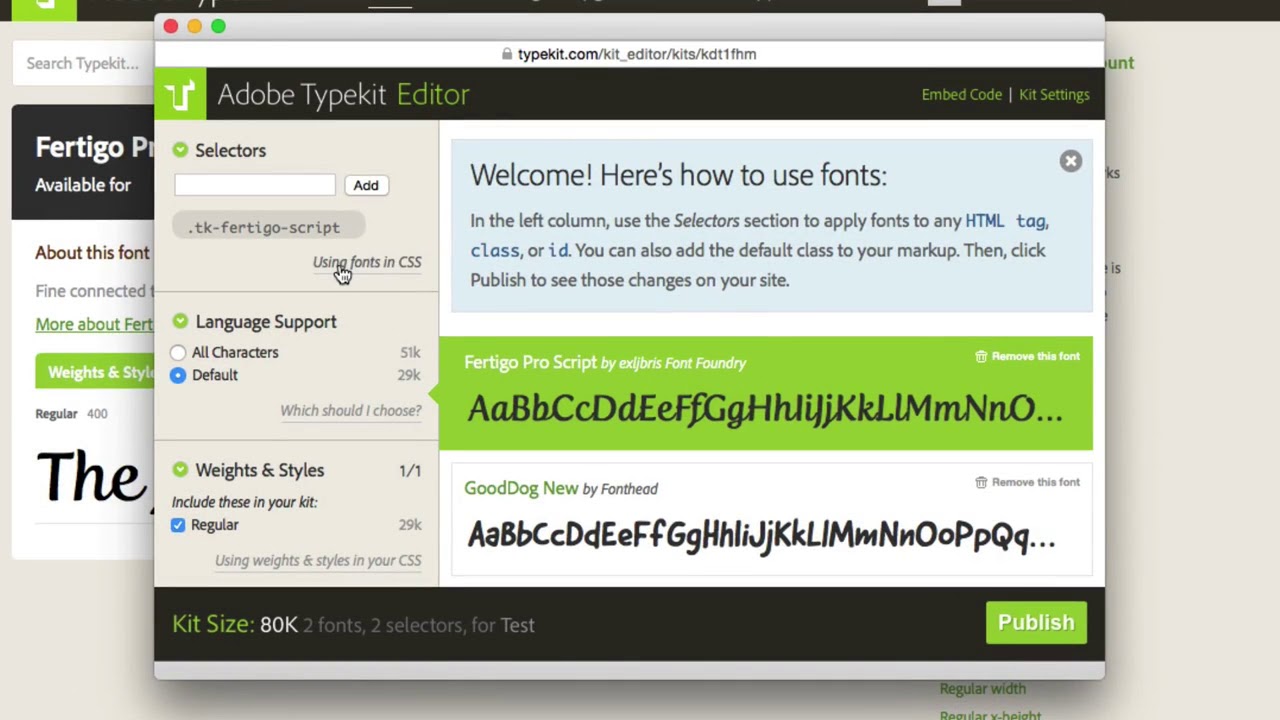Click the Fertigo Pro Script font name
Viewport: 1280px width, 720px height.
530,362
